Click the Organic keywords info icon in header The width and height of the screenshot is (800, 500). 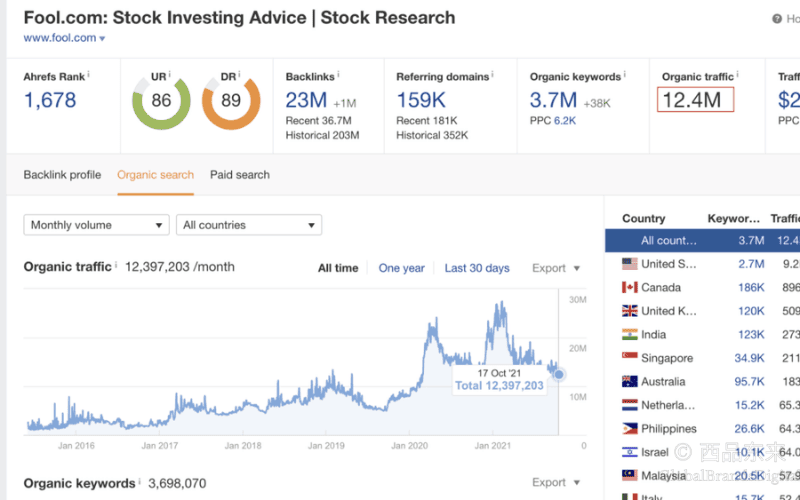624,74
